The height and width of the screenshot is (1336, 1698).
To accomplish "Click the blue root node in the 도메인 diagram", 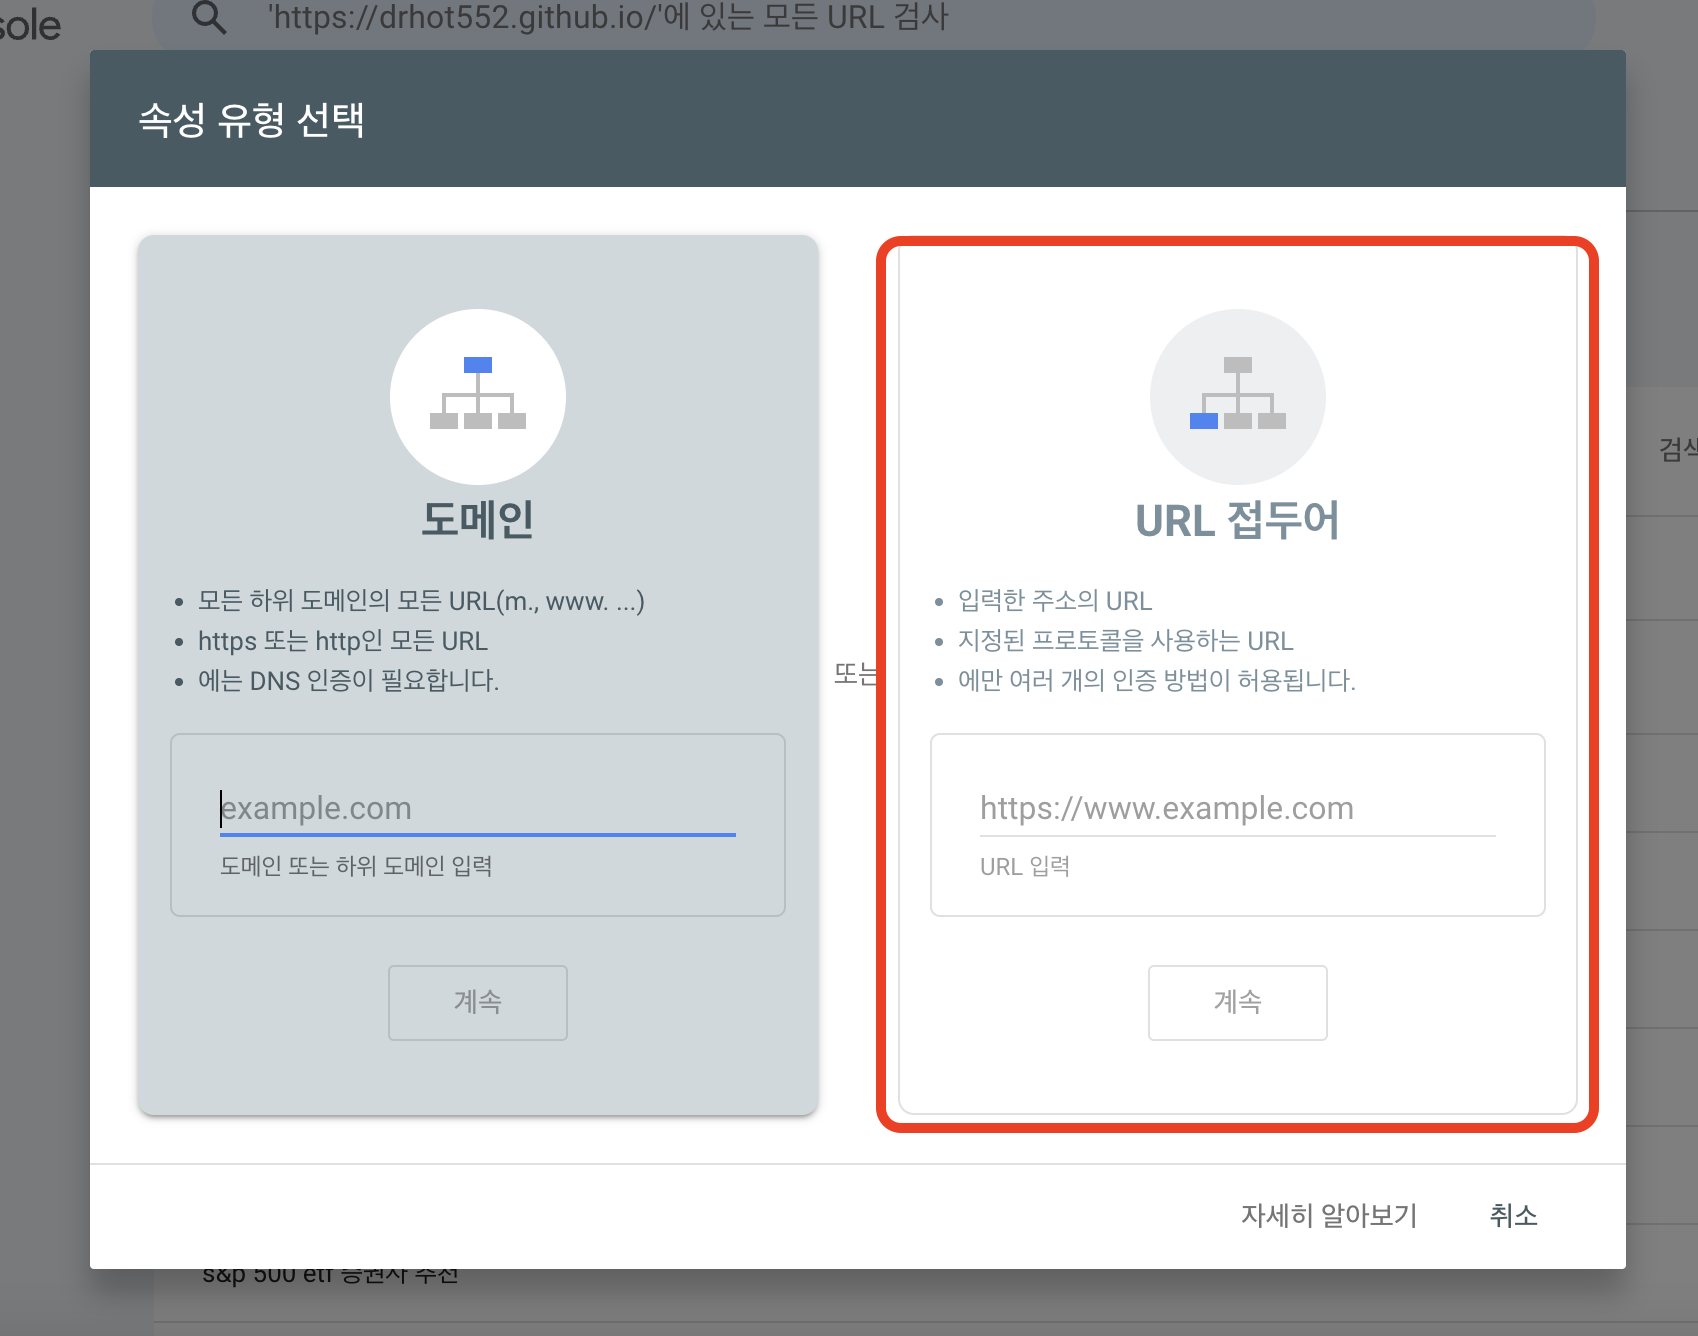I will (478, 366).
